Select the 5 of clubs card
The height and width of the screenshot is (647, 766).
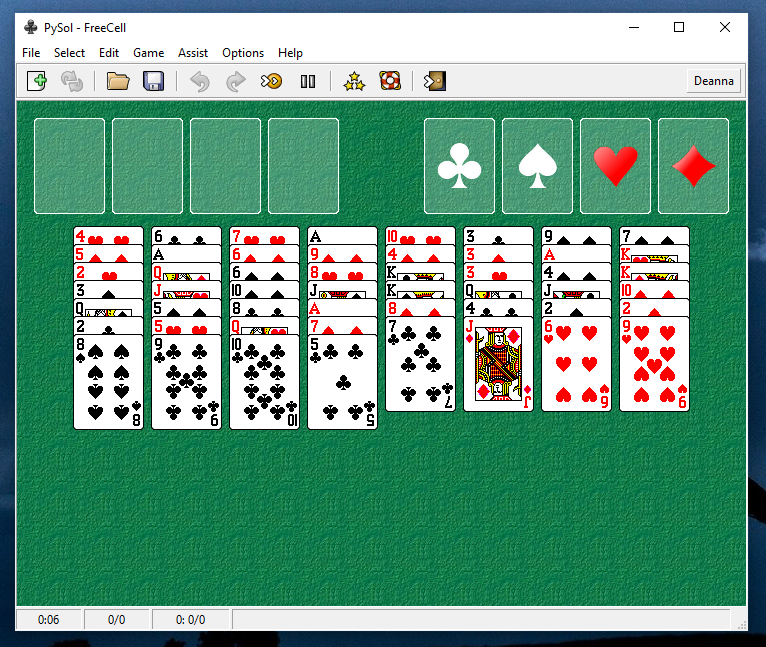(x=342, y=382)
